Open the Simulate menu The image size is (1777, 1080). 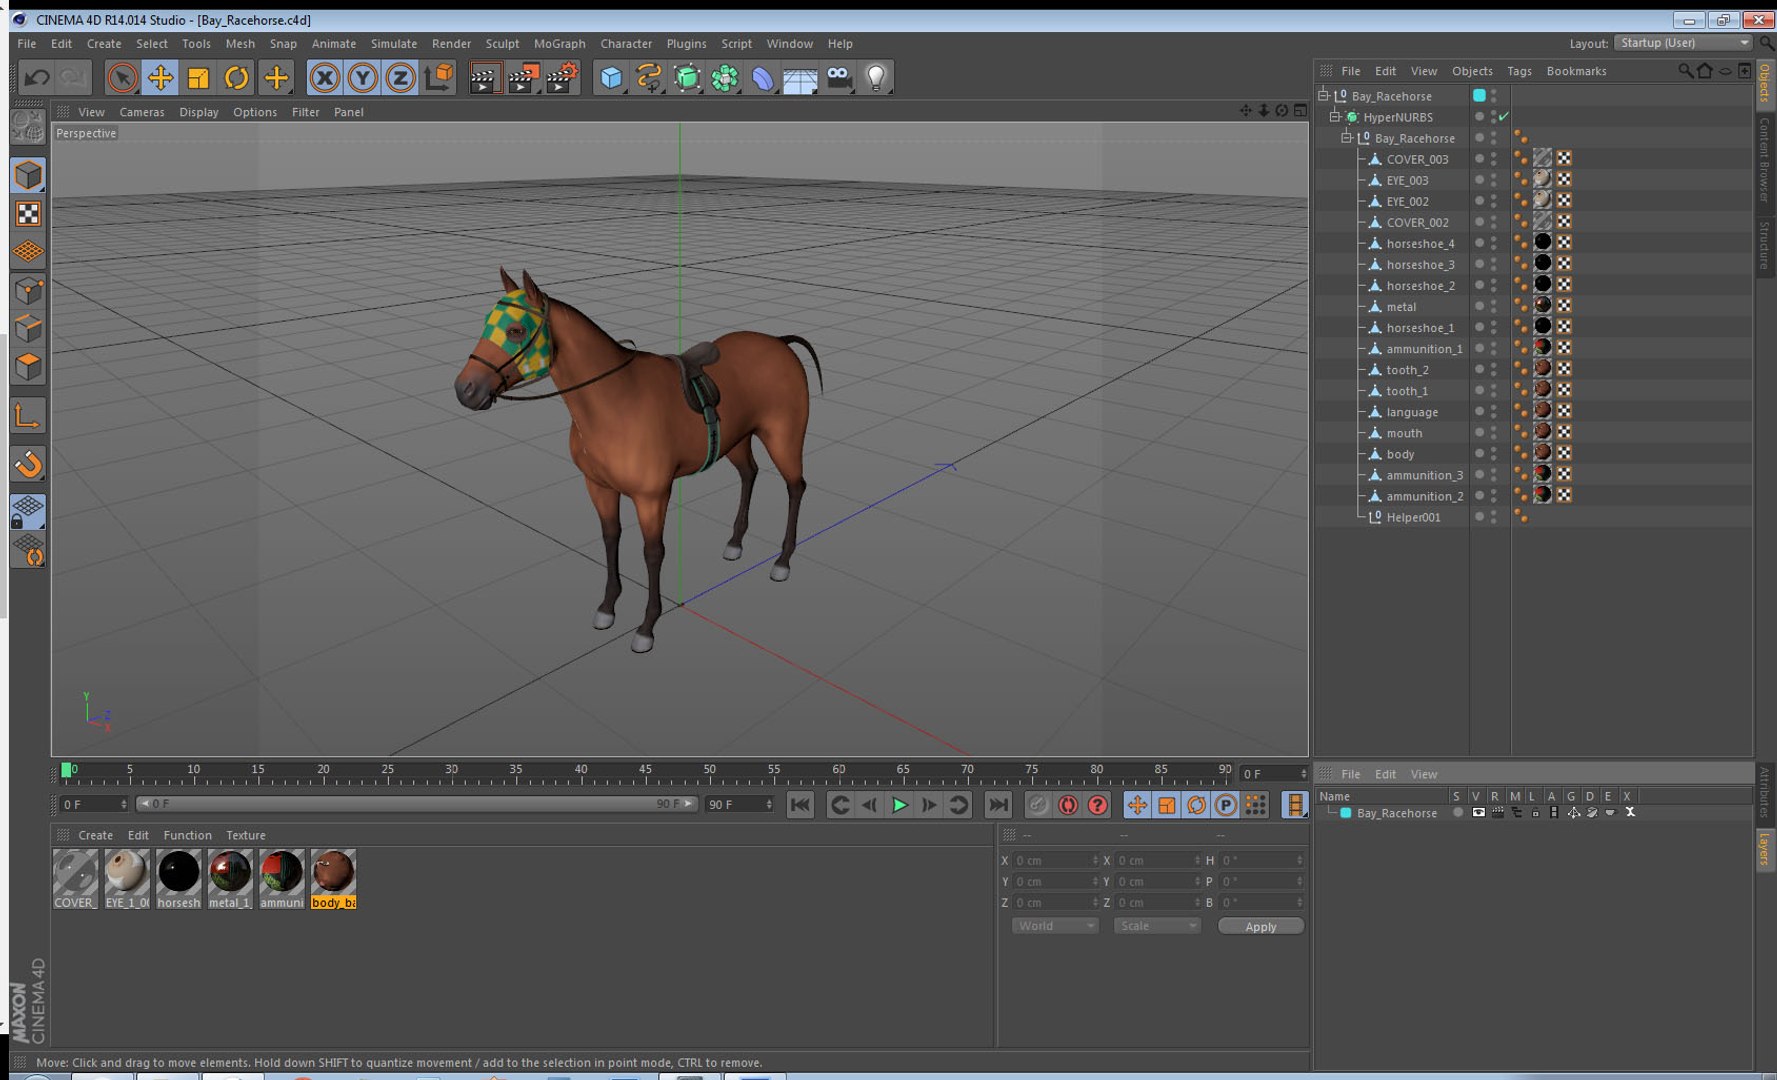pyautogui.click(x=393, y=44)
